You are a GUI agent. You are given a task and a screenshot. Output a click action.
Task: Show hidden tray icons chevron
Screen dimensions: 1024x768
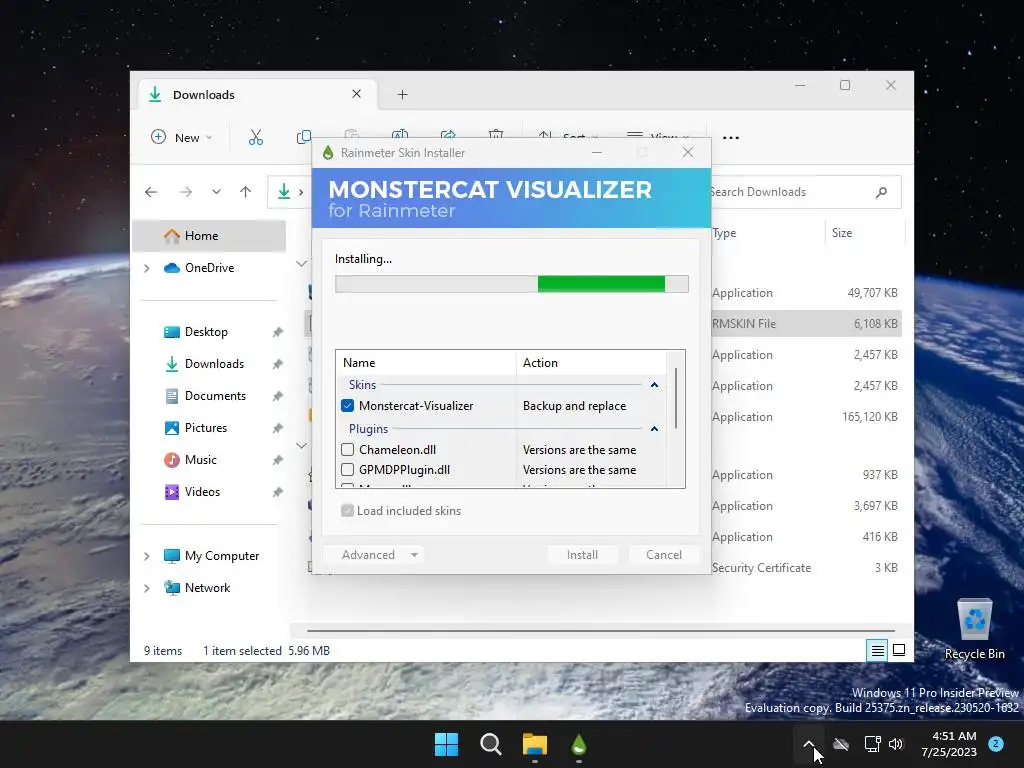[808, 744]
